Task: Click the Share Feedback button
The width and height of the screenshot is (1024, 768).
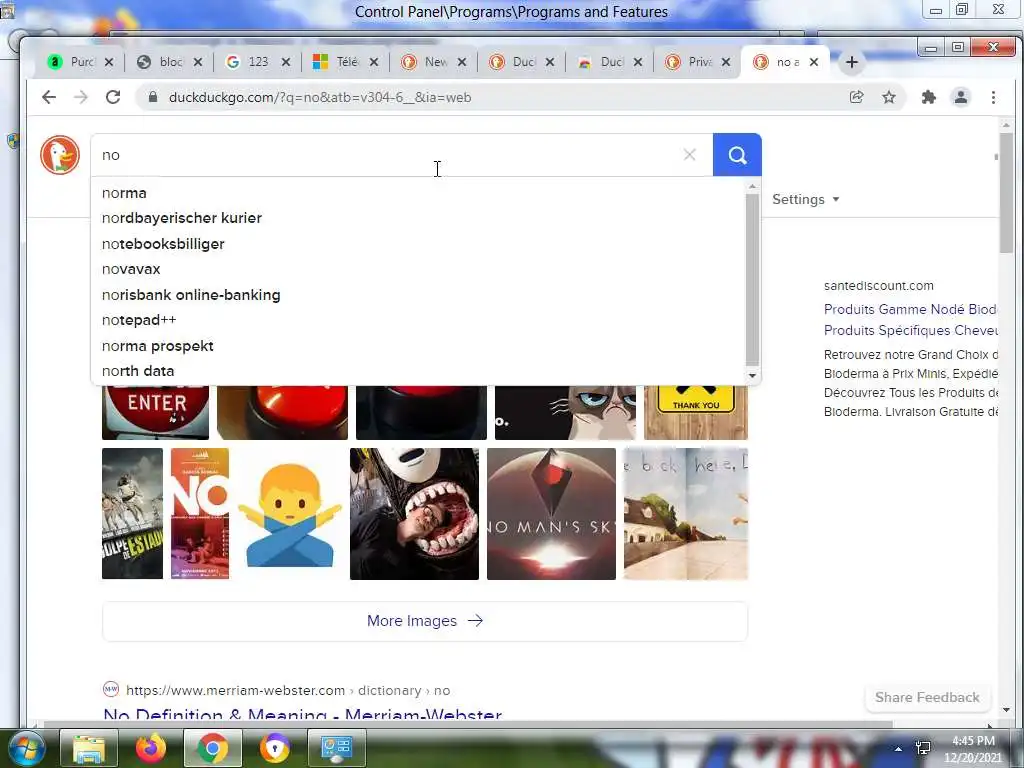Action: (x=927, y=697)
